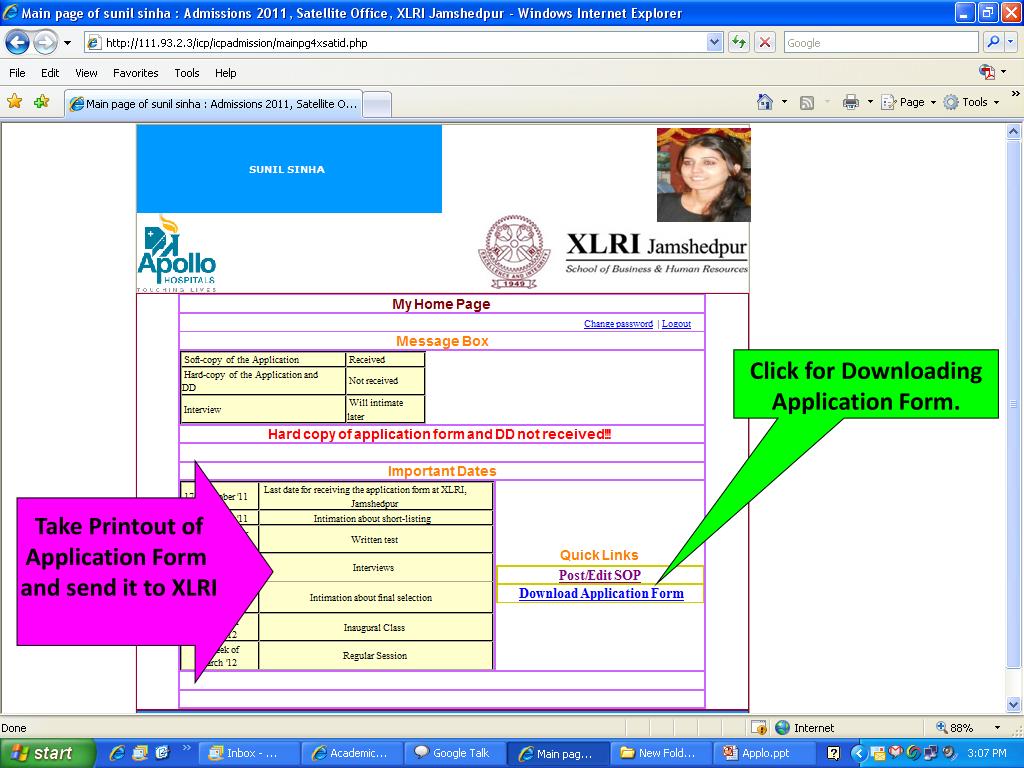This screenshot has width=1024, height=768.
Task: Click 'Inaugural Class' row text
Action: click(x=374, y=628)
